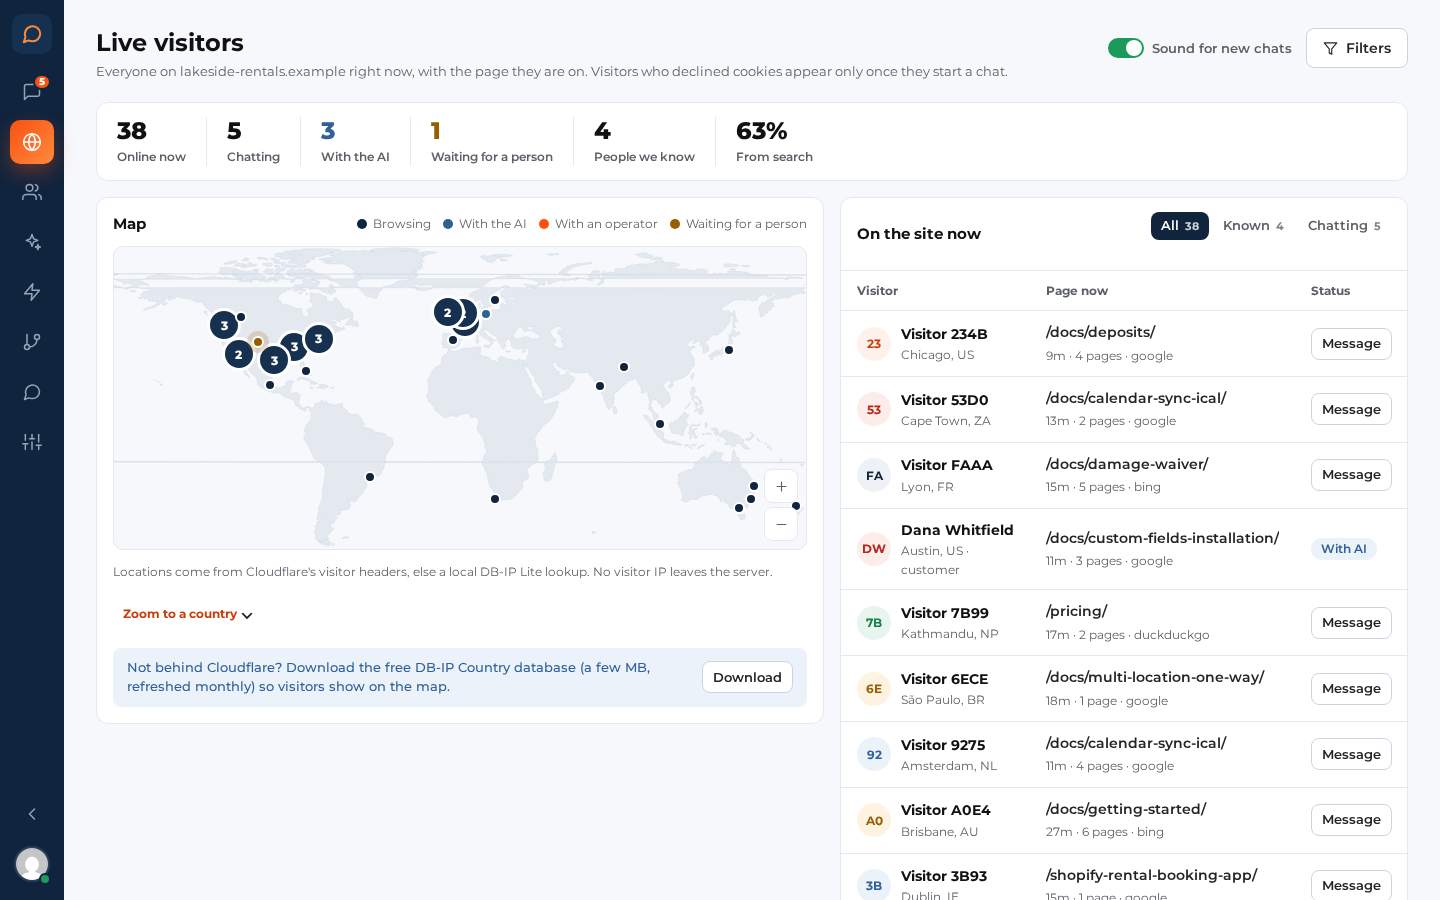Viewport: 1440px width, 900px height.
Task: Click the /docs/deposits/ page path
Action: (1100, 332)
